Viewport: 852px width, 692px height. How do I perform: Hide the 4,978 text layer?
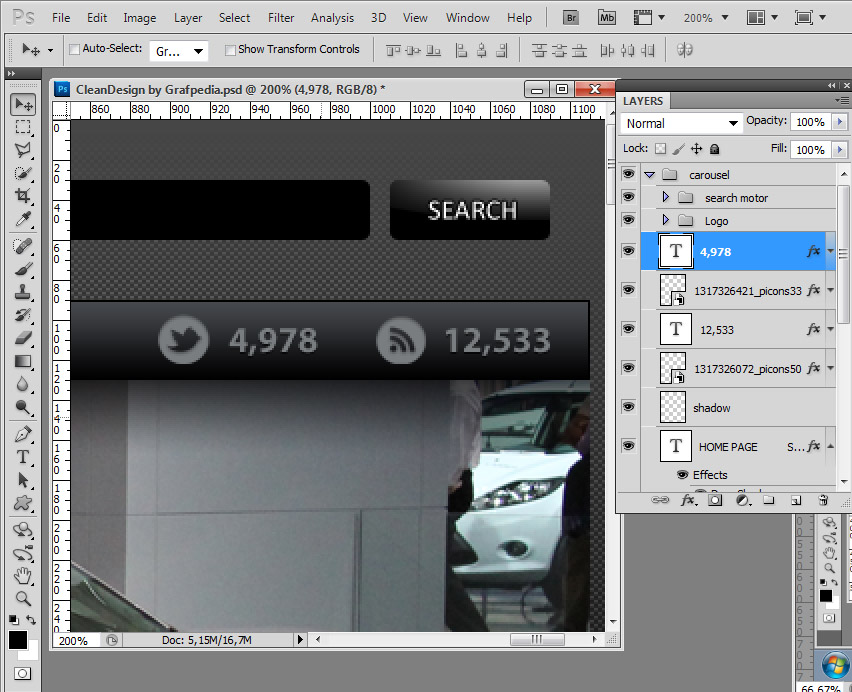[x=628, y=250]
